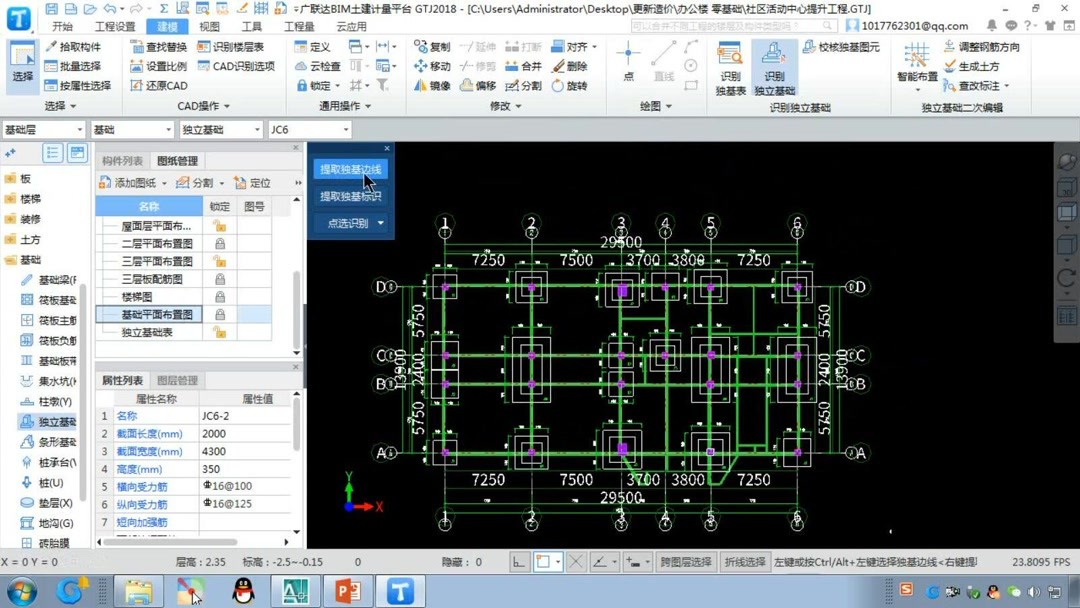
Task: Open the 对齐 alignment dropdown
Action: [x=593, y=47]
